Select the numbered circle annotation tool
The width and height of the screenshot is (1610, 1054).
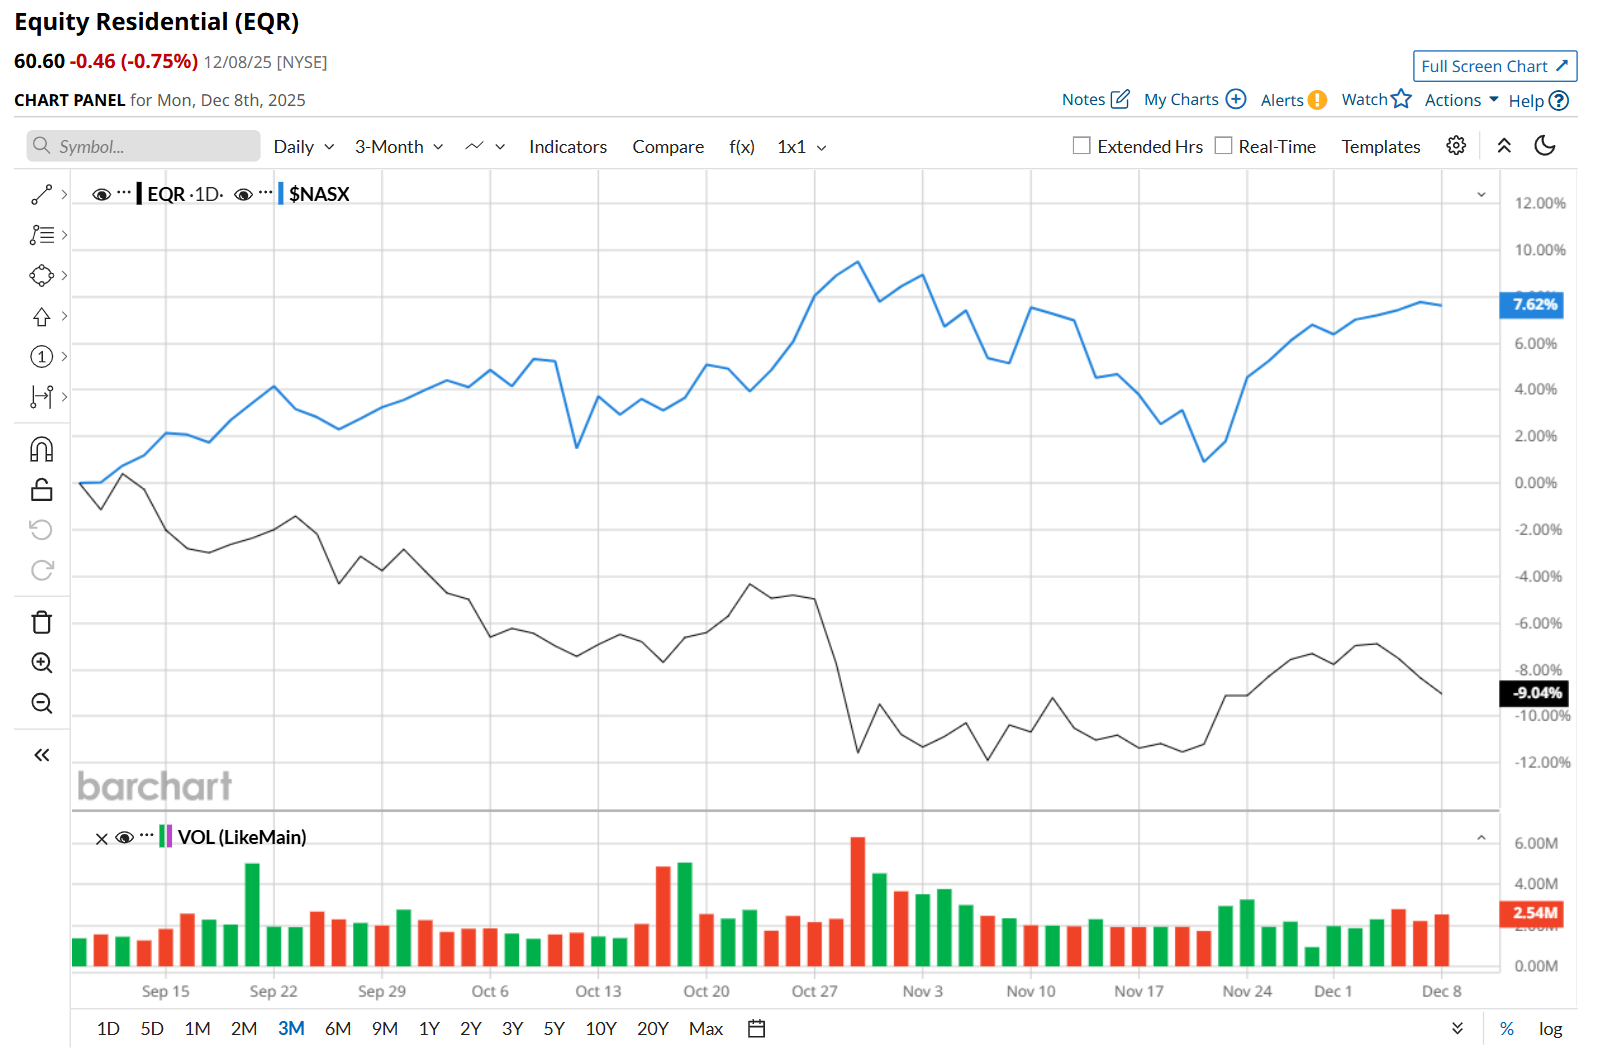41,356
